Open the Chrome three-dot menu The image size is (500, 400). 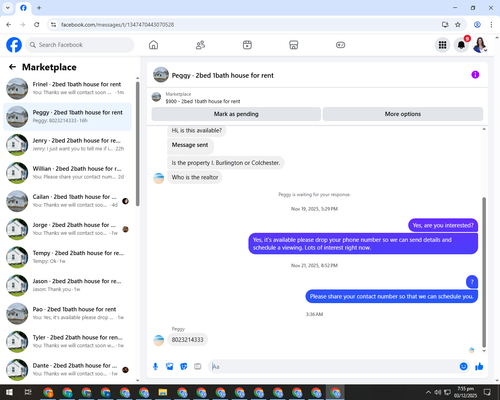[x=491, y=24]
